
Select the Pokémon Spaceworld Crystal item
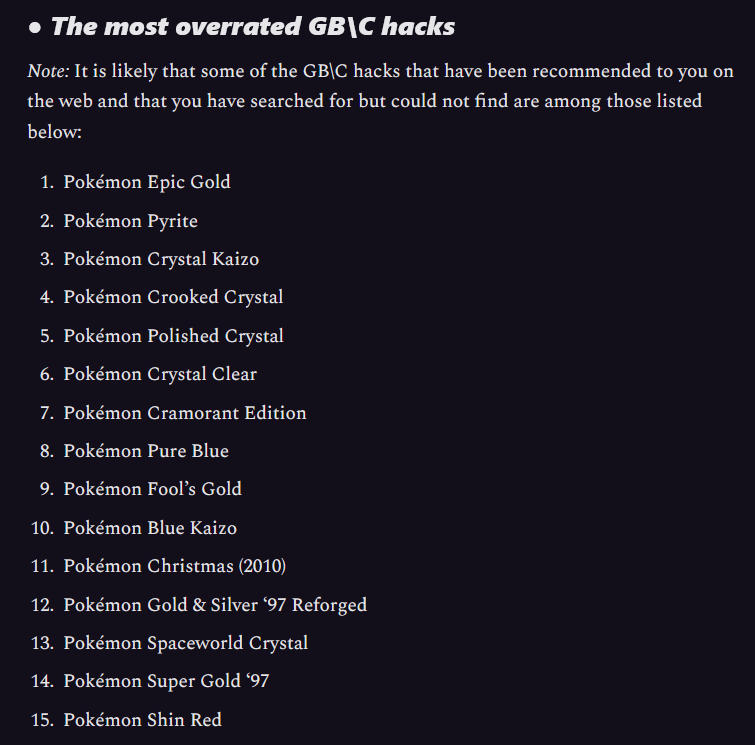(x=185, y=643)
